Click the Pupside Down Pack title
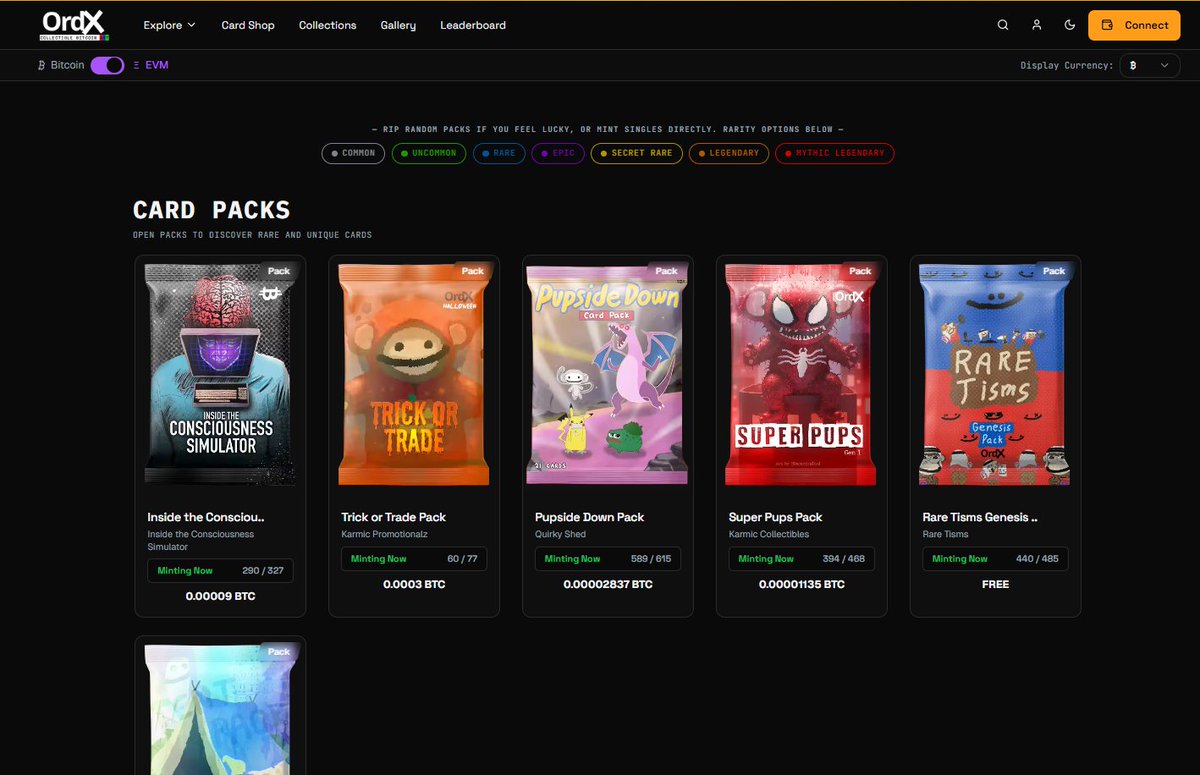This screenshot has height=775, width=1200. pyautogui.click(x=589, y=517)
